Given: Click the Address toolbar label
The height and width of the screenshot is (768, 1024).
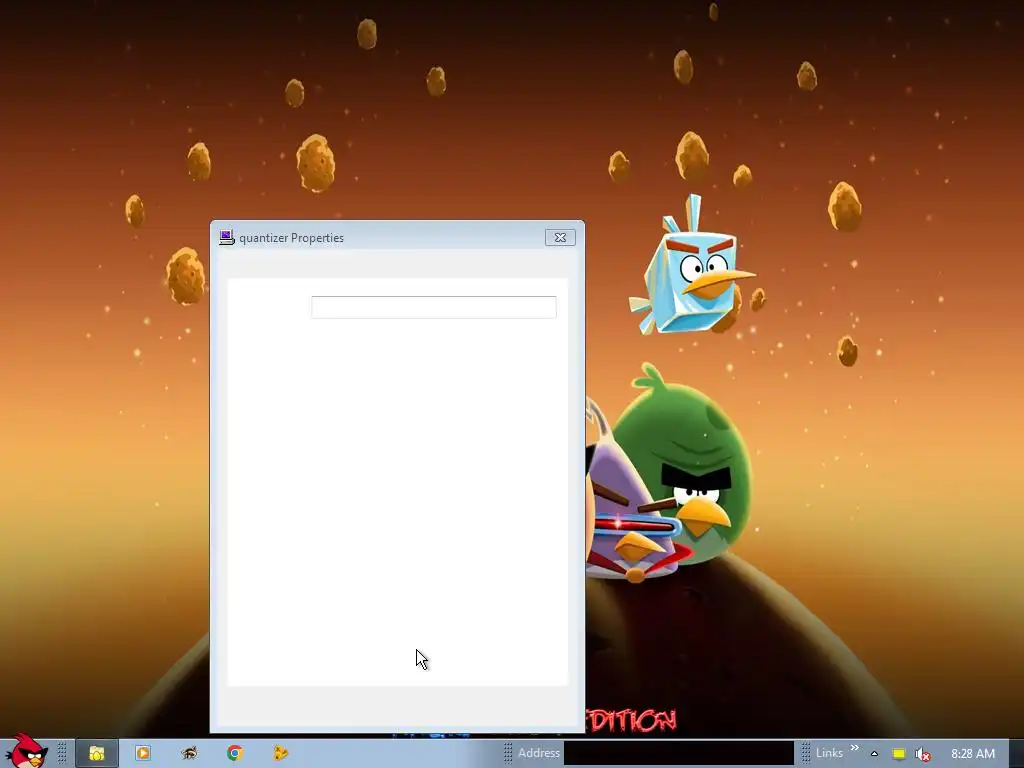Looking at the screenshot, I should click(x=539, y=753).
